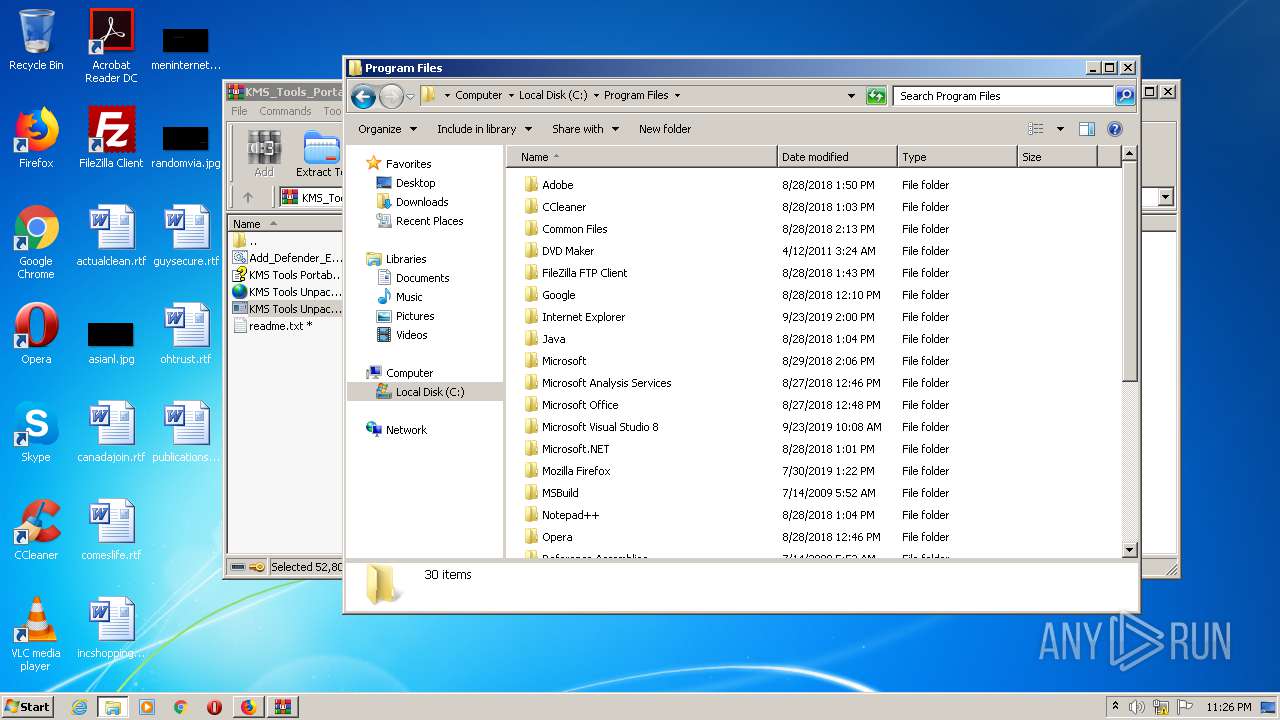1280x720 pixels.
Task: Launch Opera desktop shortcut
Action: (36, 334)
